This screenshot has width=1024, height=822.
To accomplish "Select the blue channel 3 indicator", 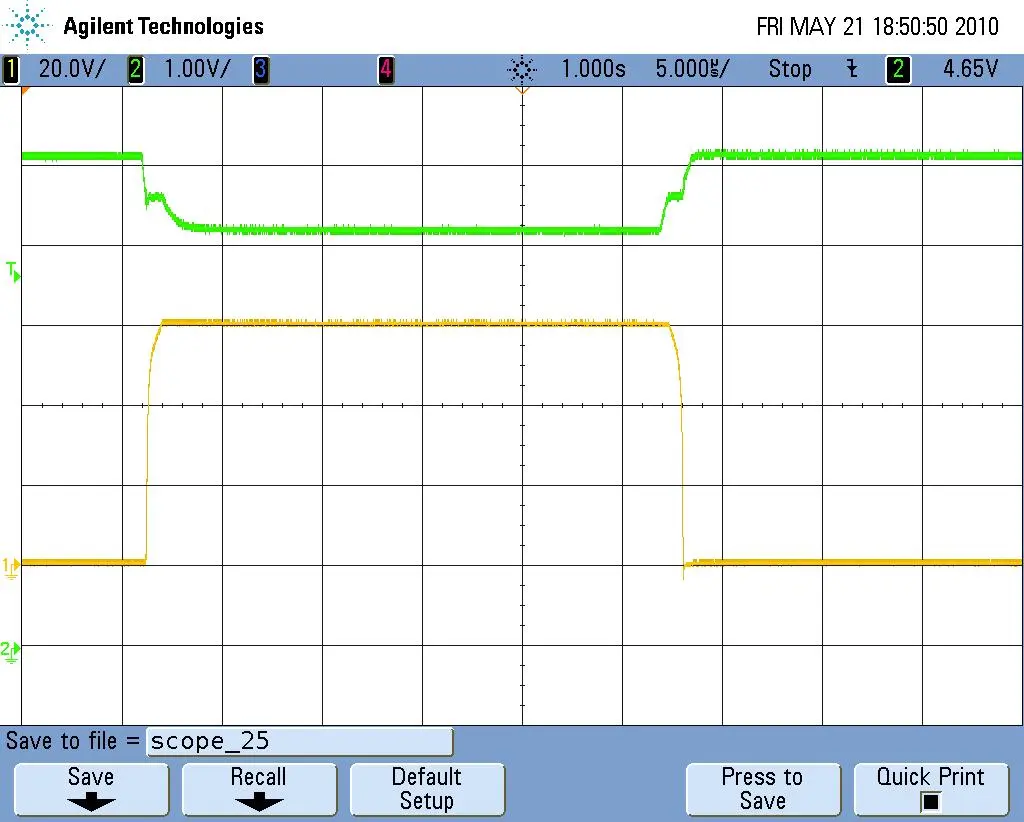I will tap(261, 69).
